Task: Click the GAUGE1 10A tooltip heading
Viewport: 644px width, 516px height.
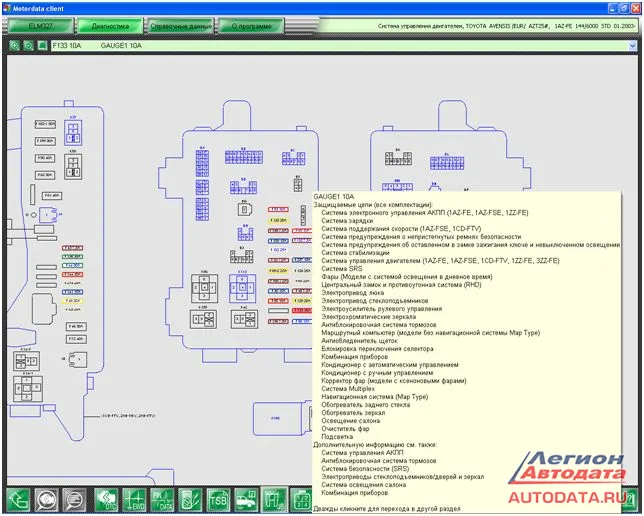Action: pos(334,197)
